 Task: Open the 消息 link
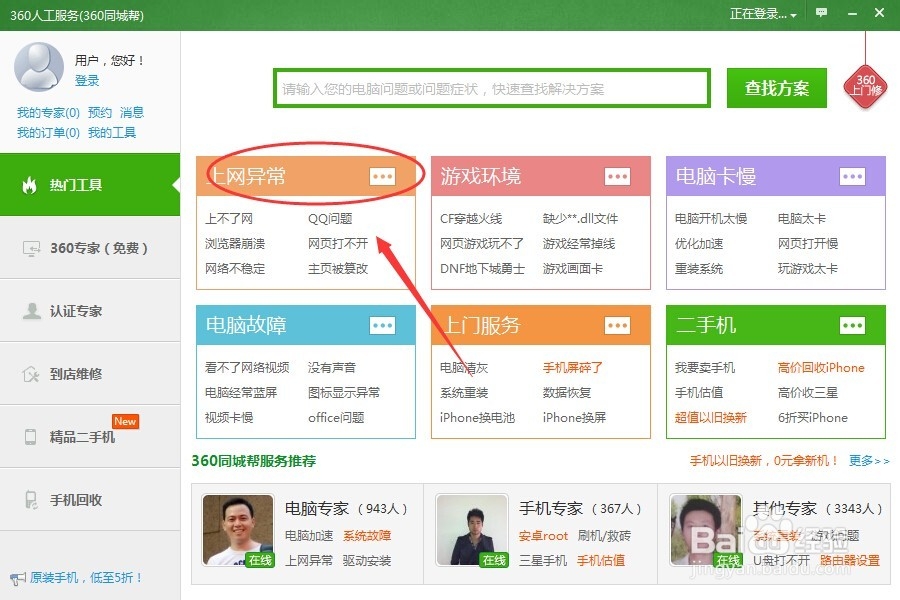131,113
